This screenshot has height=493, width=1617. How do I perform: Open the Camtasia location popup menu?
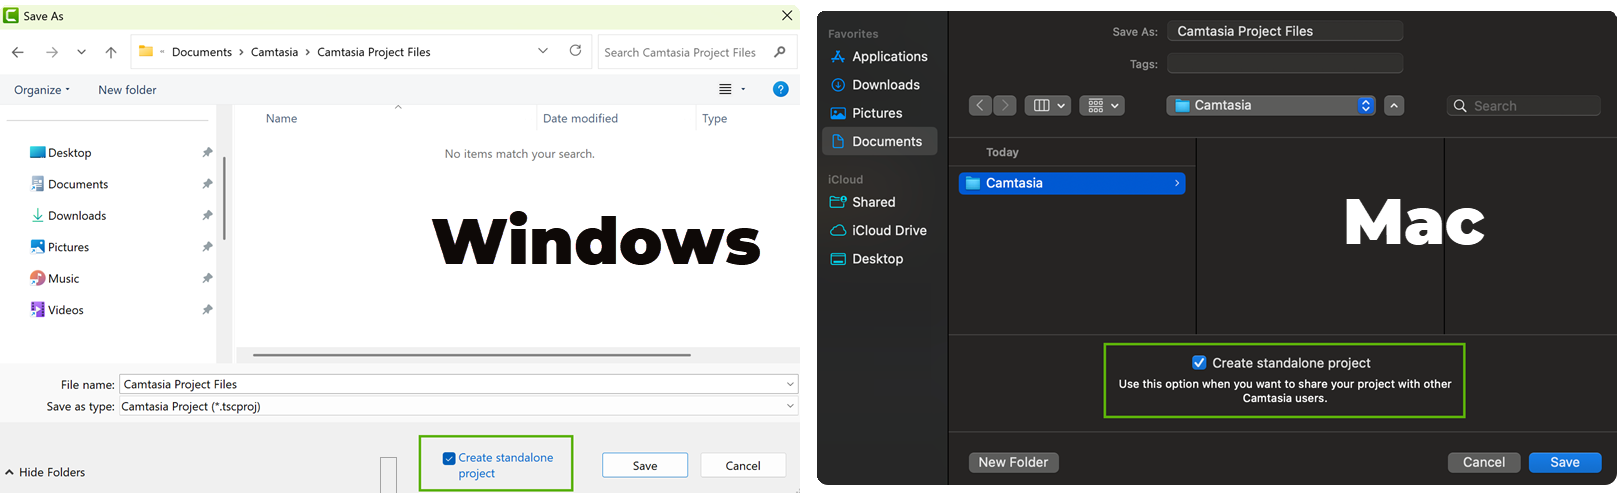(1271, 105)
